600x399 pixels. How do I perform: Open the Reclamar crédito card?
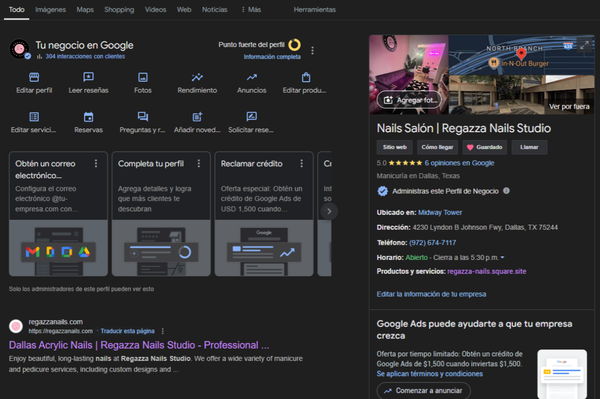pos(264,214)
